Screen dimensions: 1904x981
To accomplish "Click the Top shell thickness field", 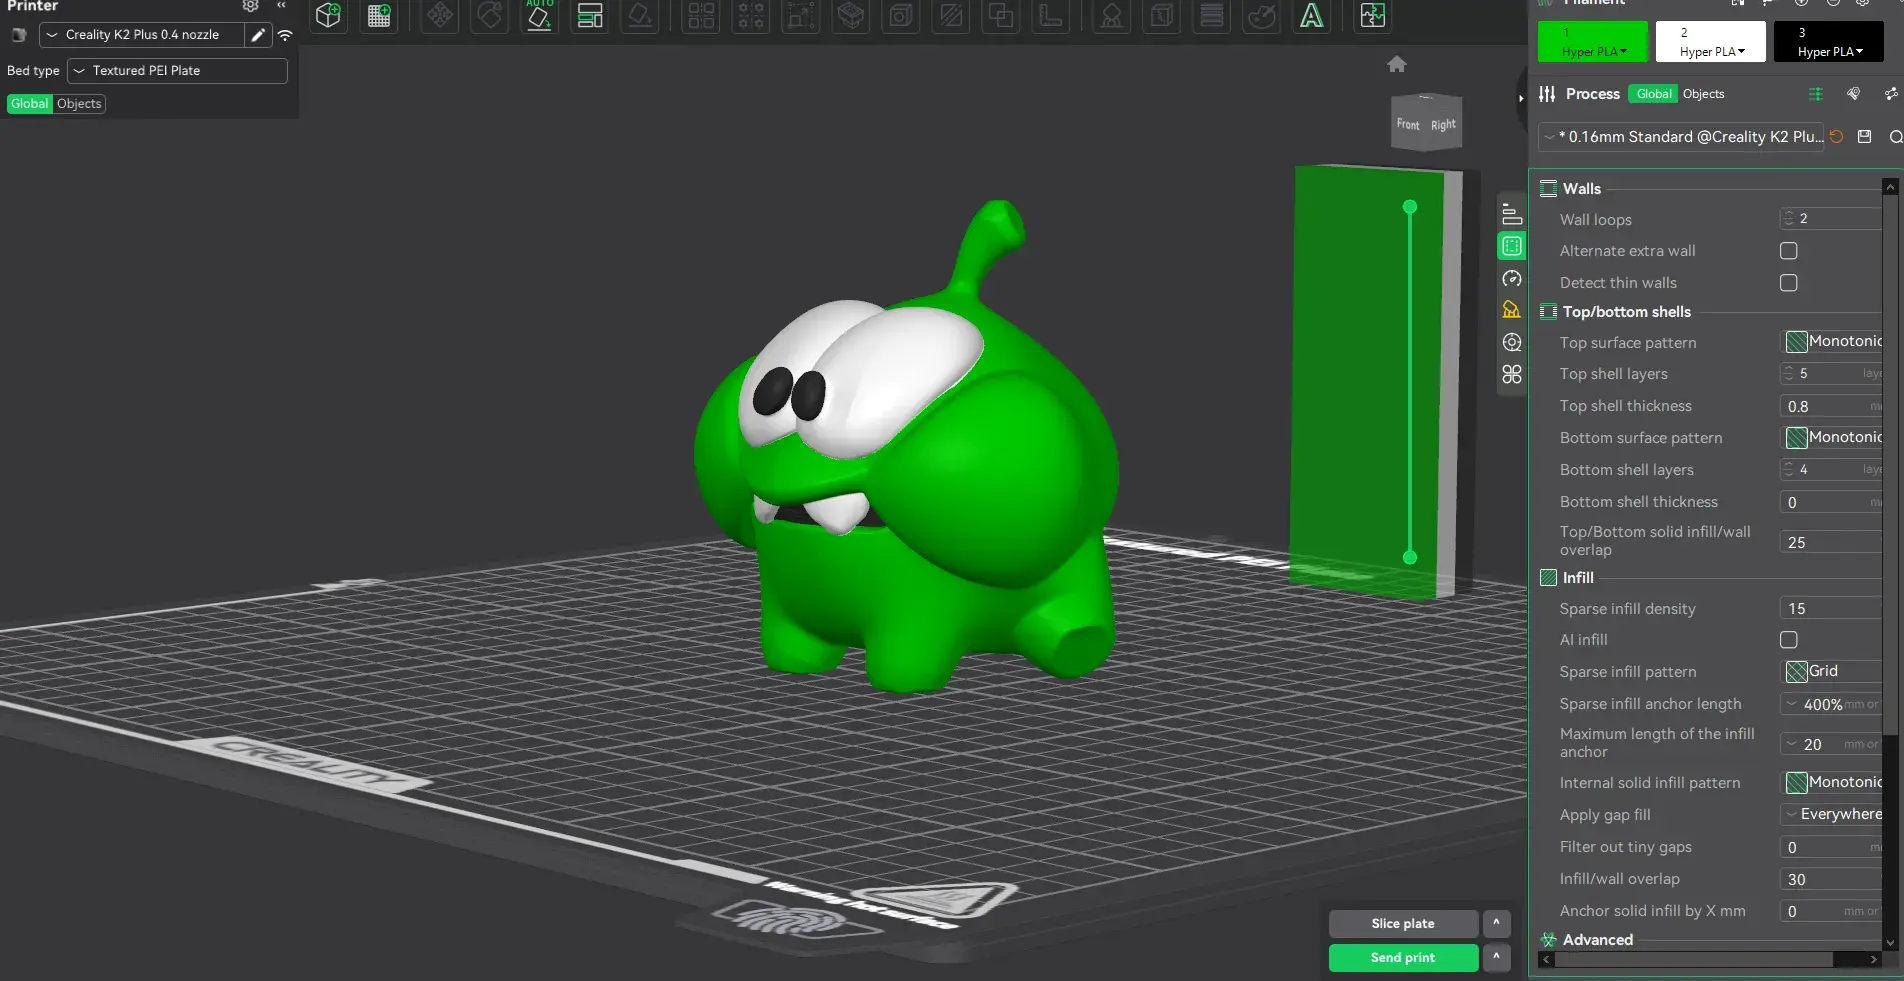I will 1833,406.
